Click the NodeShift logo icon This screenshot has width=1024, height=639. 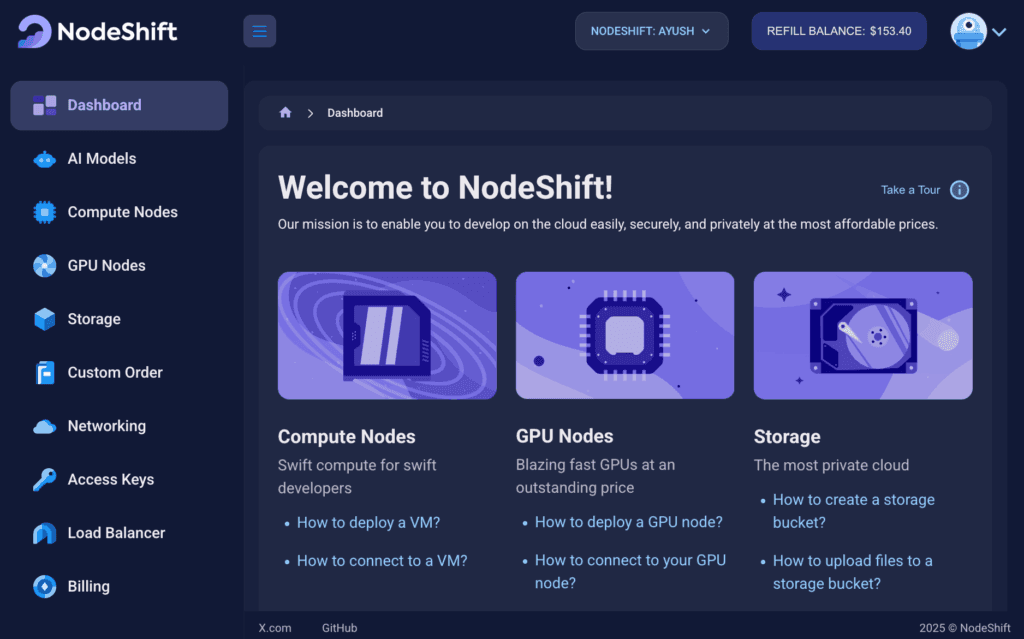coord(34,31)
